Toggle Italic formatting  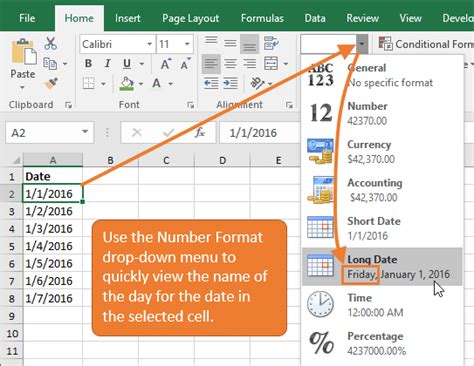tap(107, 63)
